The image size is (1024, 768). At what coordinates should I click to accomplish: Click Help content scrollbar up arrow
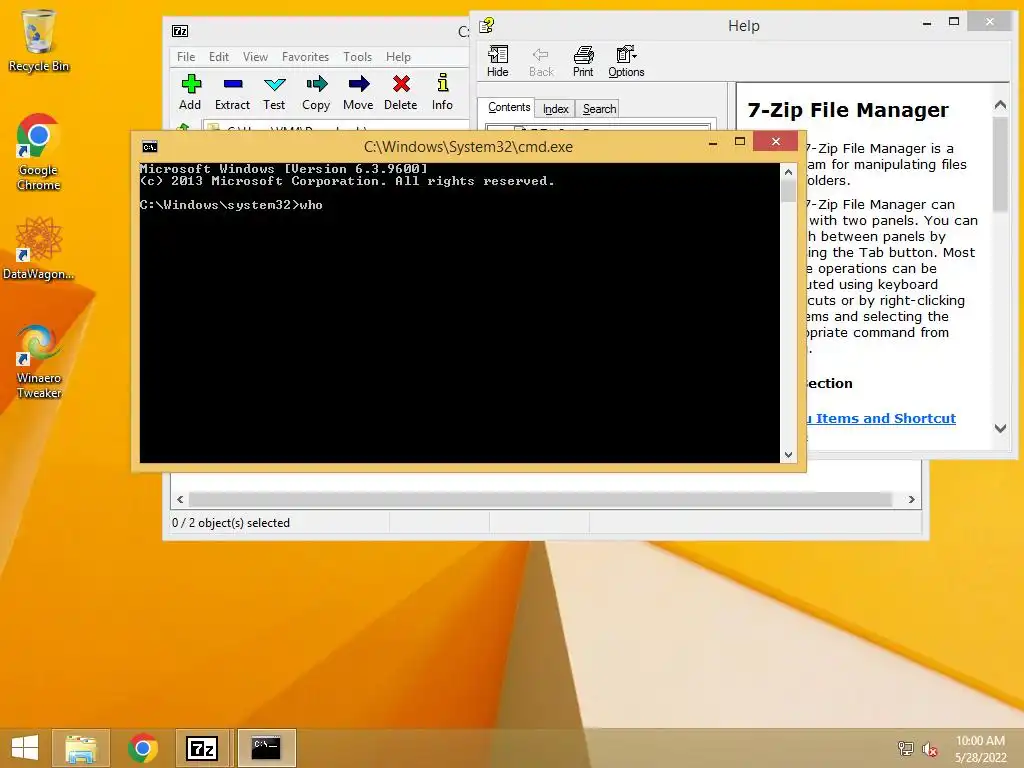[x=1000, y=104]
